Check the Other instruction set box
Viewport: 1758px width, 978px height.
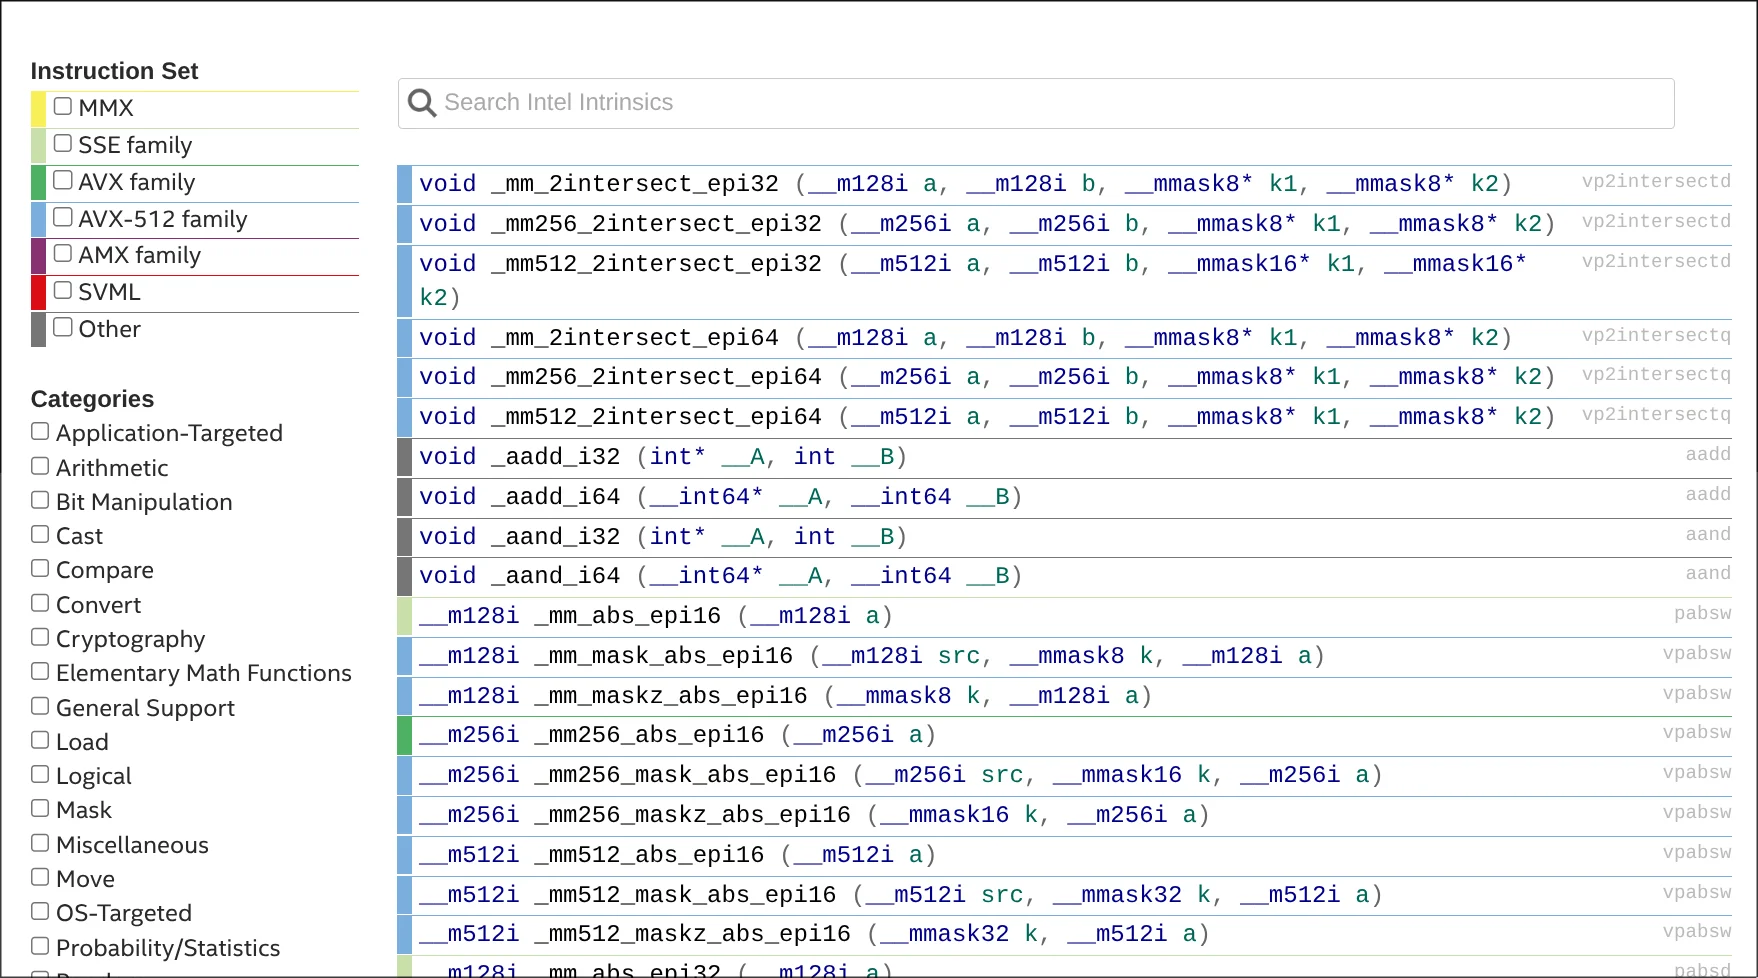pos(63,327)
